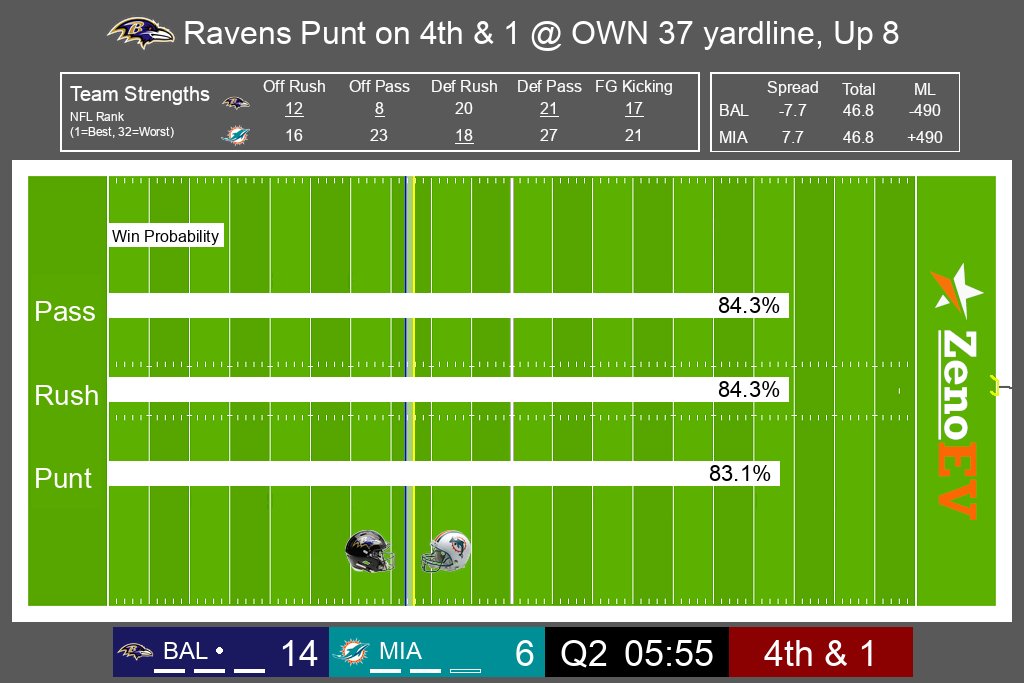
Task: Click Dolphins Def Rush rank 18
Action: point(464,136)
